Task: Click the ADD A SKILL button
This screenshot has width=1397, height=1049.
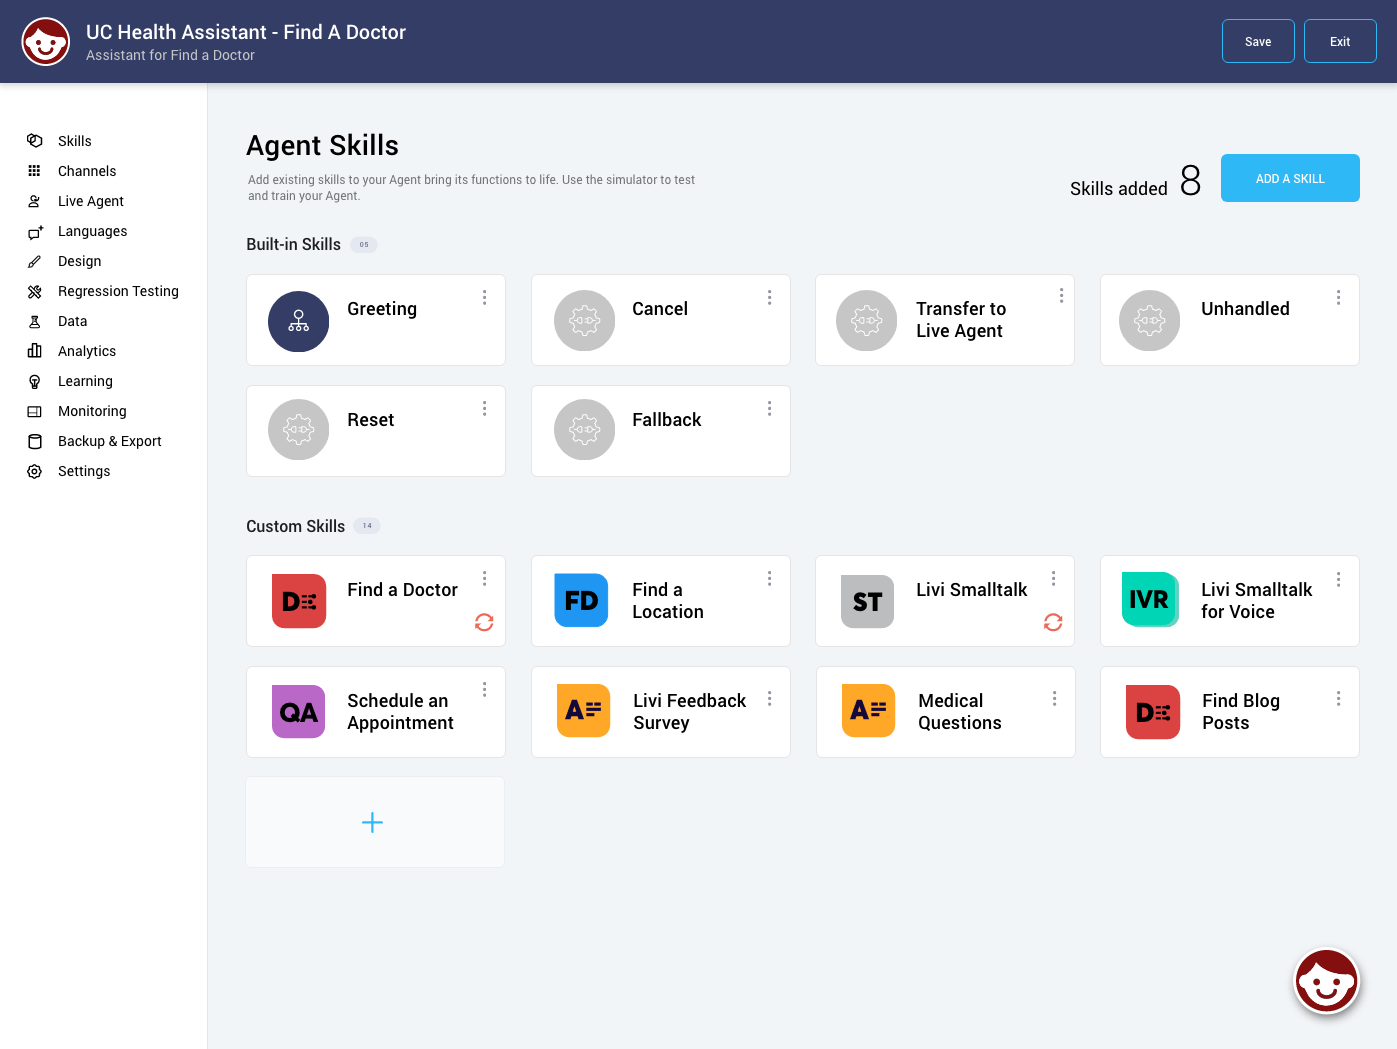Action: coord(1290,178)
